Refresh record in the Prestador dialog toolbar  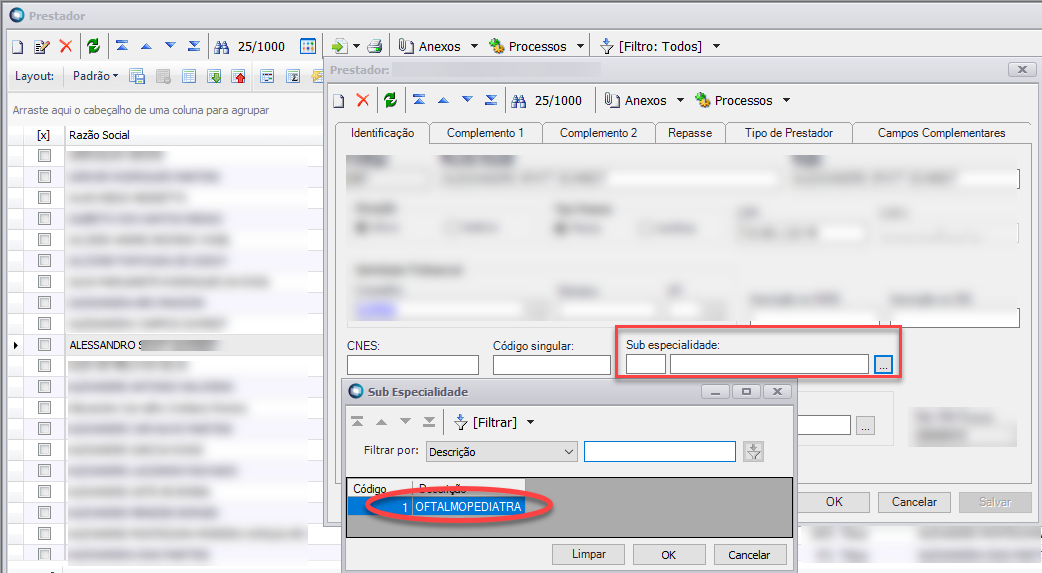tap(390, 100)
